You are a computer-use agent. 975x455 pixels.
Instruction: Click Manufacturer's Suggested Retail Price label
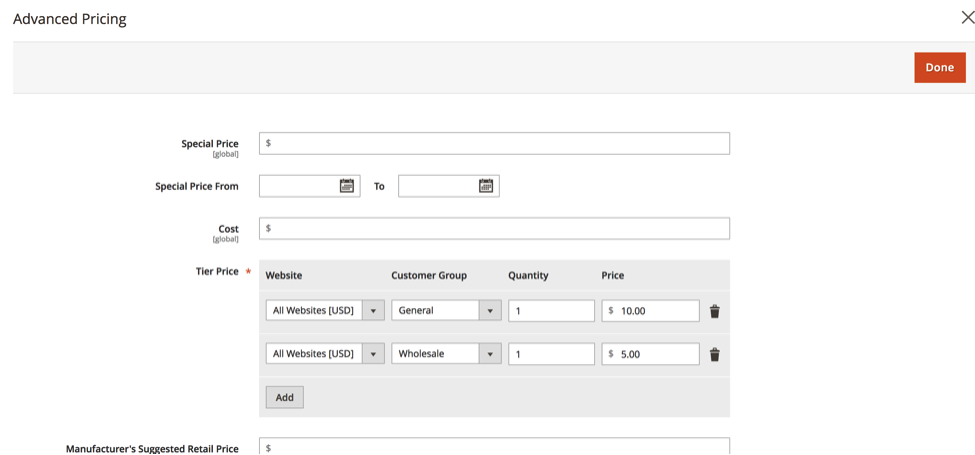tap(152, 449)
